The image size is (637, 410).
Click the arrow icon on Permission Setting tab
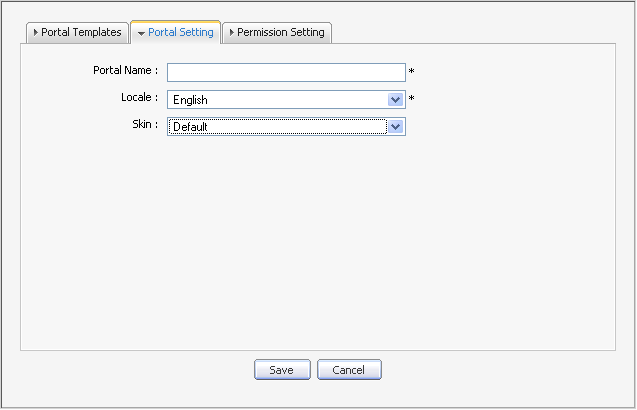(232, 32)
